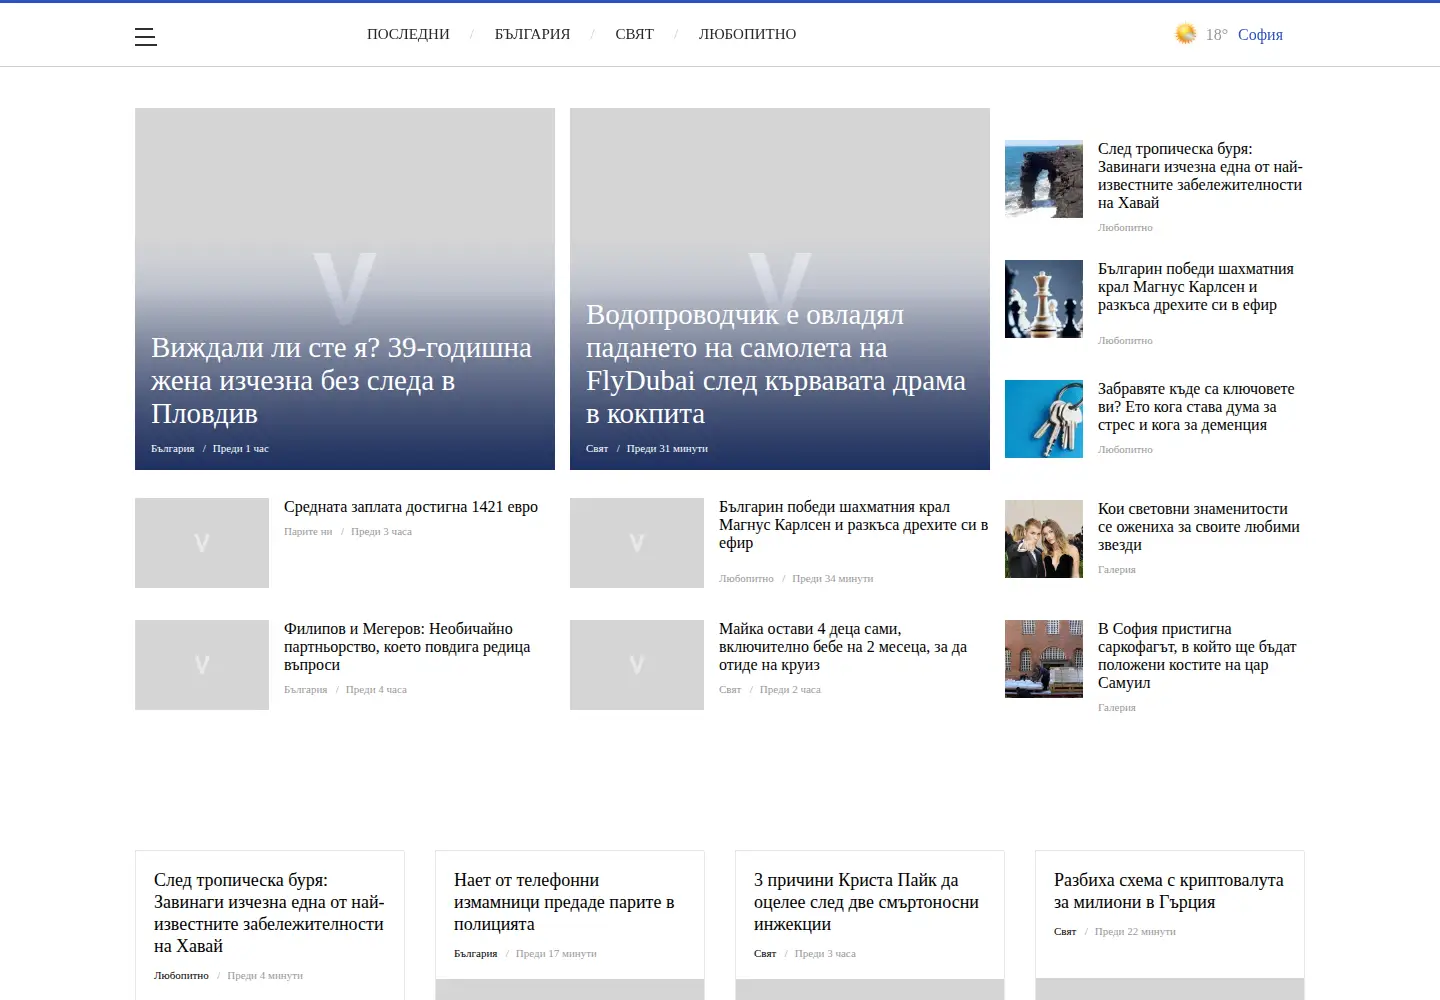This screenshot has width=1440, height=1000.
Task: Open bottom card about Hawaii tropical storm
Action: pyautogui.click(x=269, y=913)
